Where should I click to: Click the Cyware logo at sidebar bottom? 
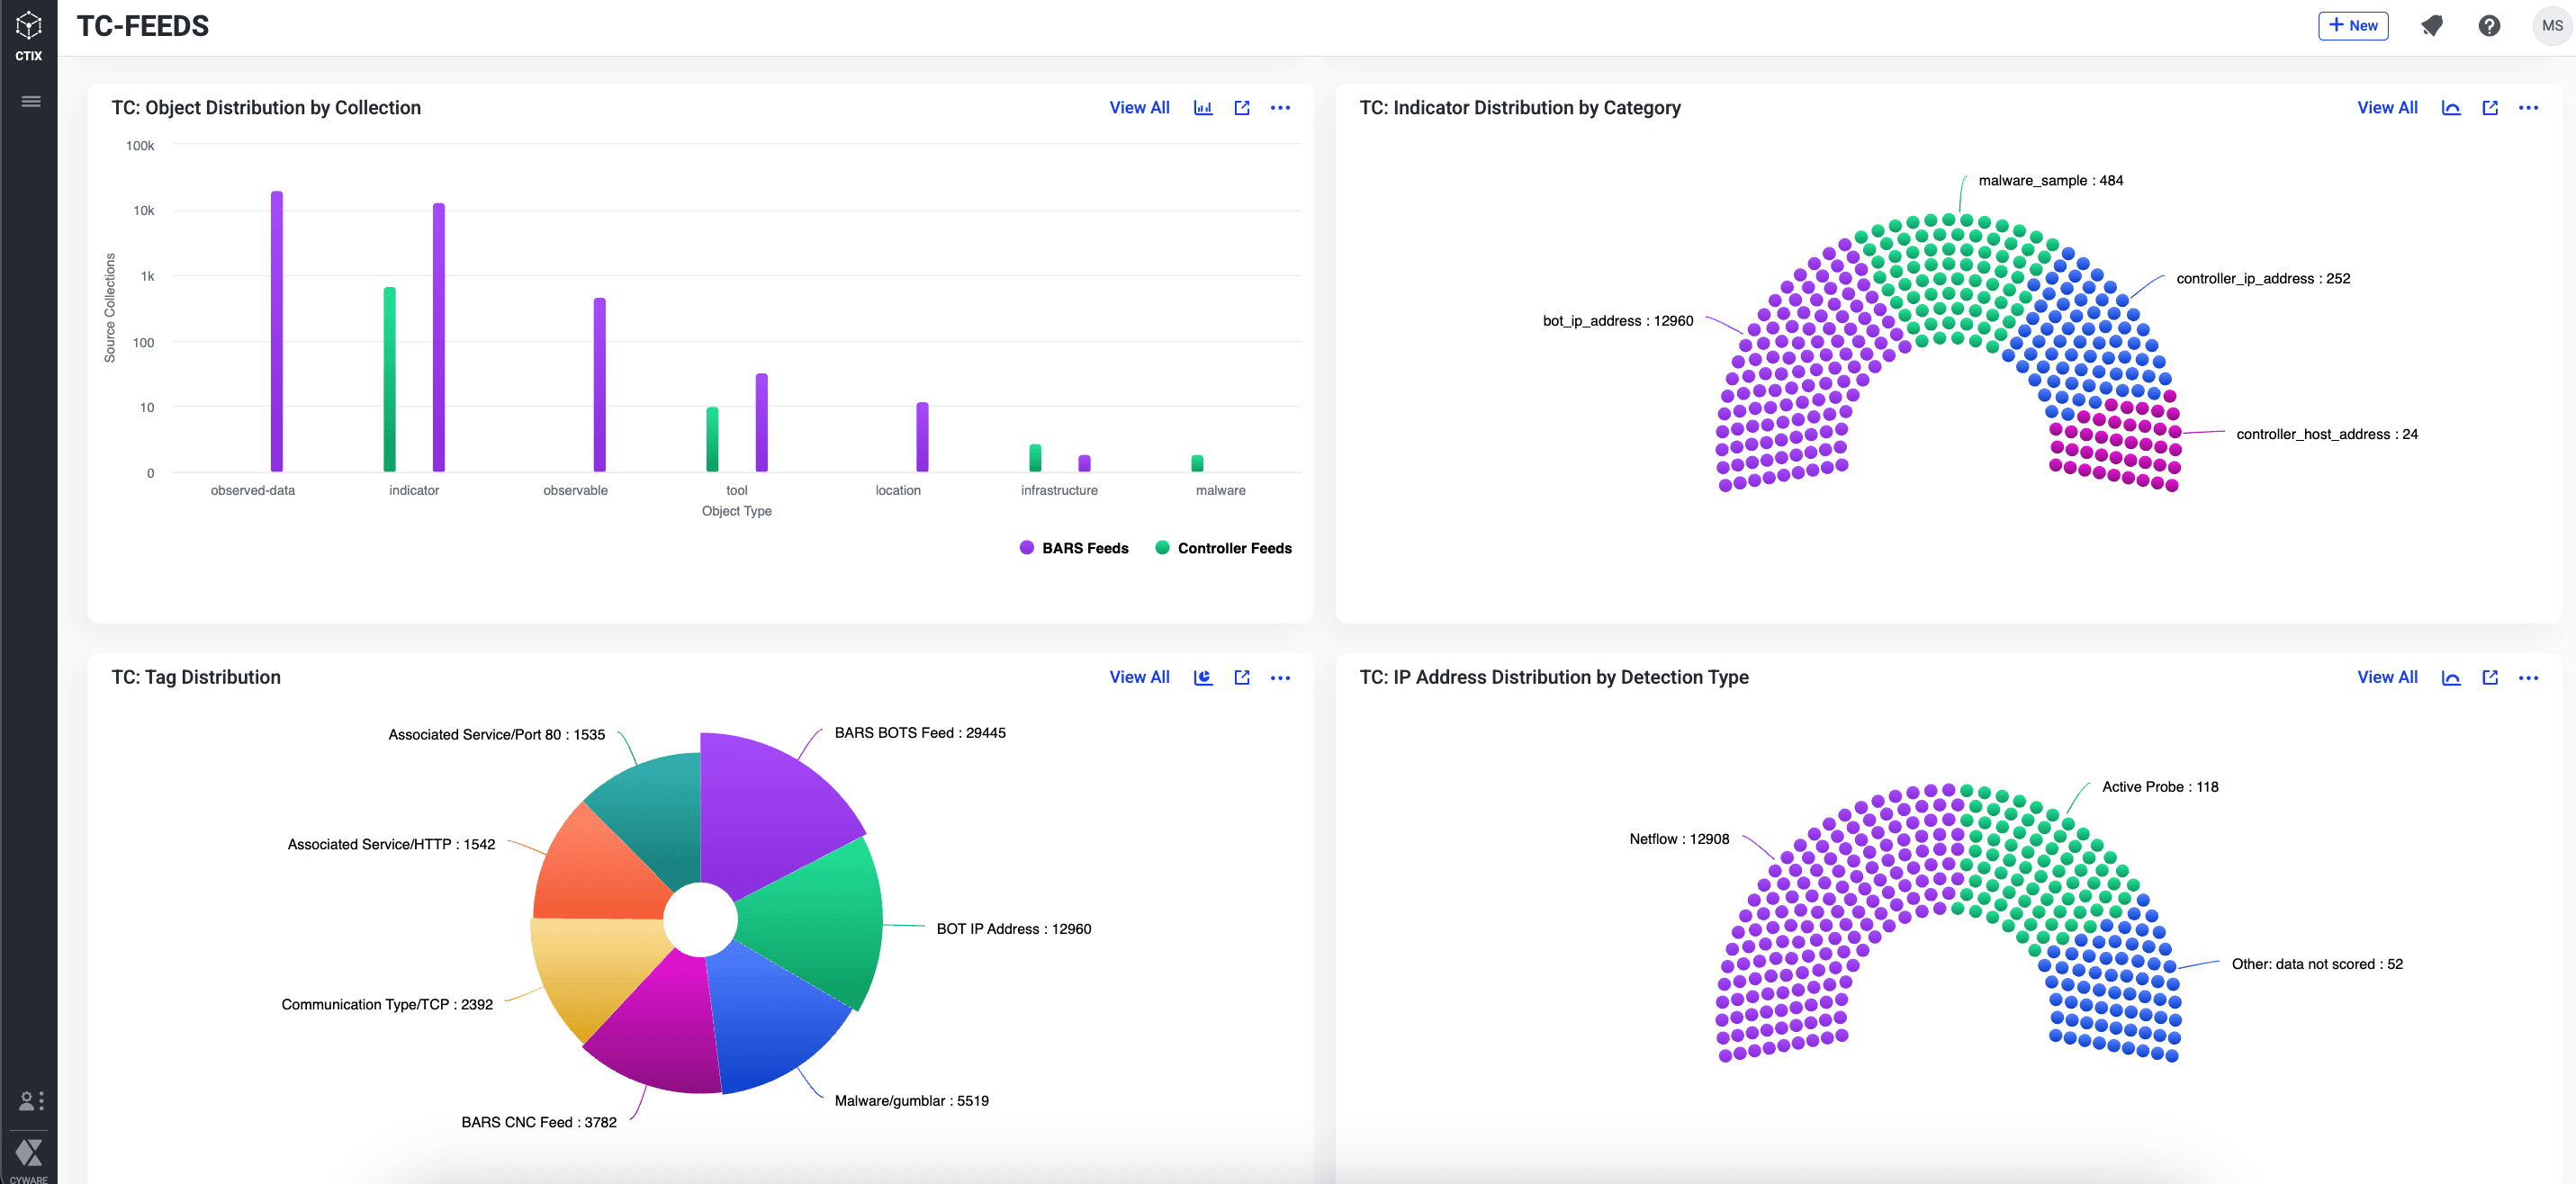coord(29,1155)
